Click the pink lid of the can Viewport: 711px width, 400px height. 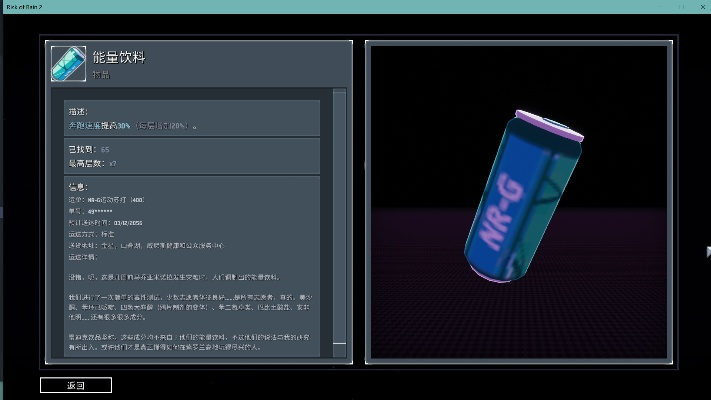(x=548, y=125)
